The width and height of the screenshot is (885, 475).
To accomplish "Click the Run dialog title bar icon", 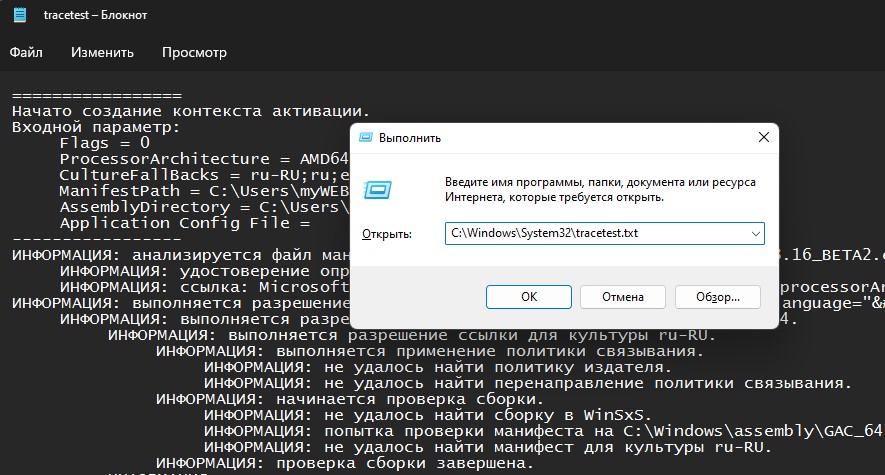I will [366, 138].
